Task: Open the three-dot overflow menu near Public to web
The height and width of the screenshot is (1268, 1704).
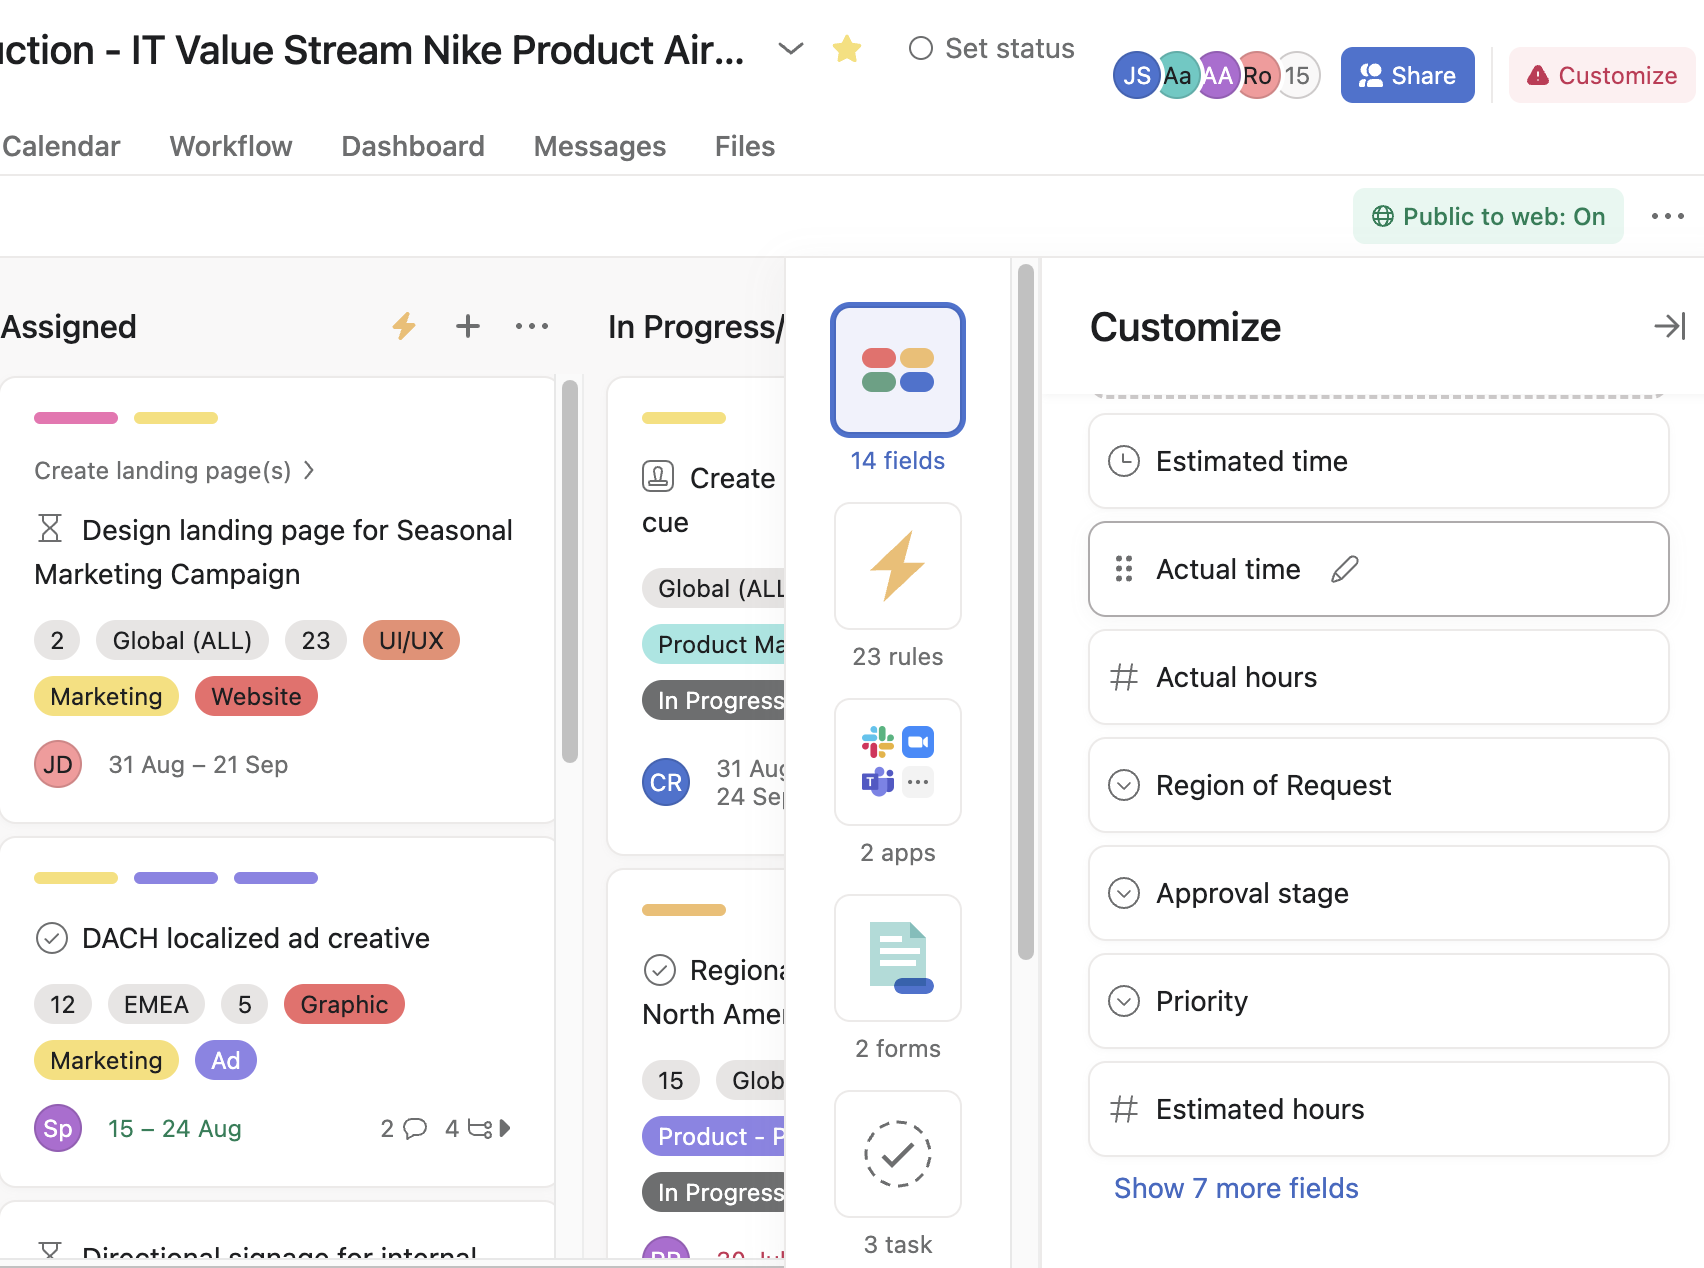Action: (1668, 216)
